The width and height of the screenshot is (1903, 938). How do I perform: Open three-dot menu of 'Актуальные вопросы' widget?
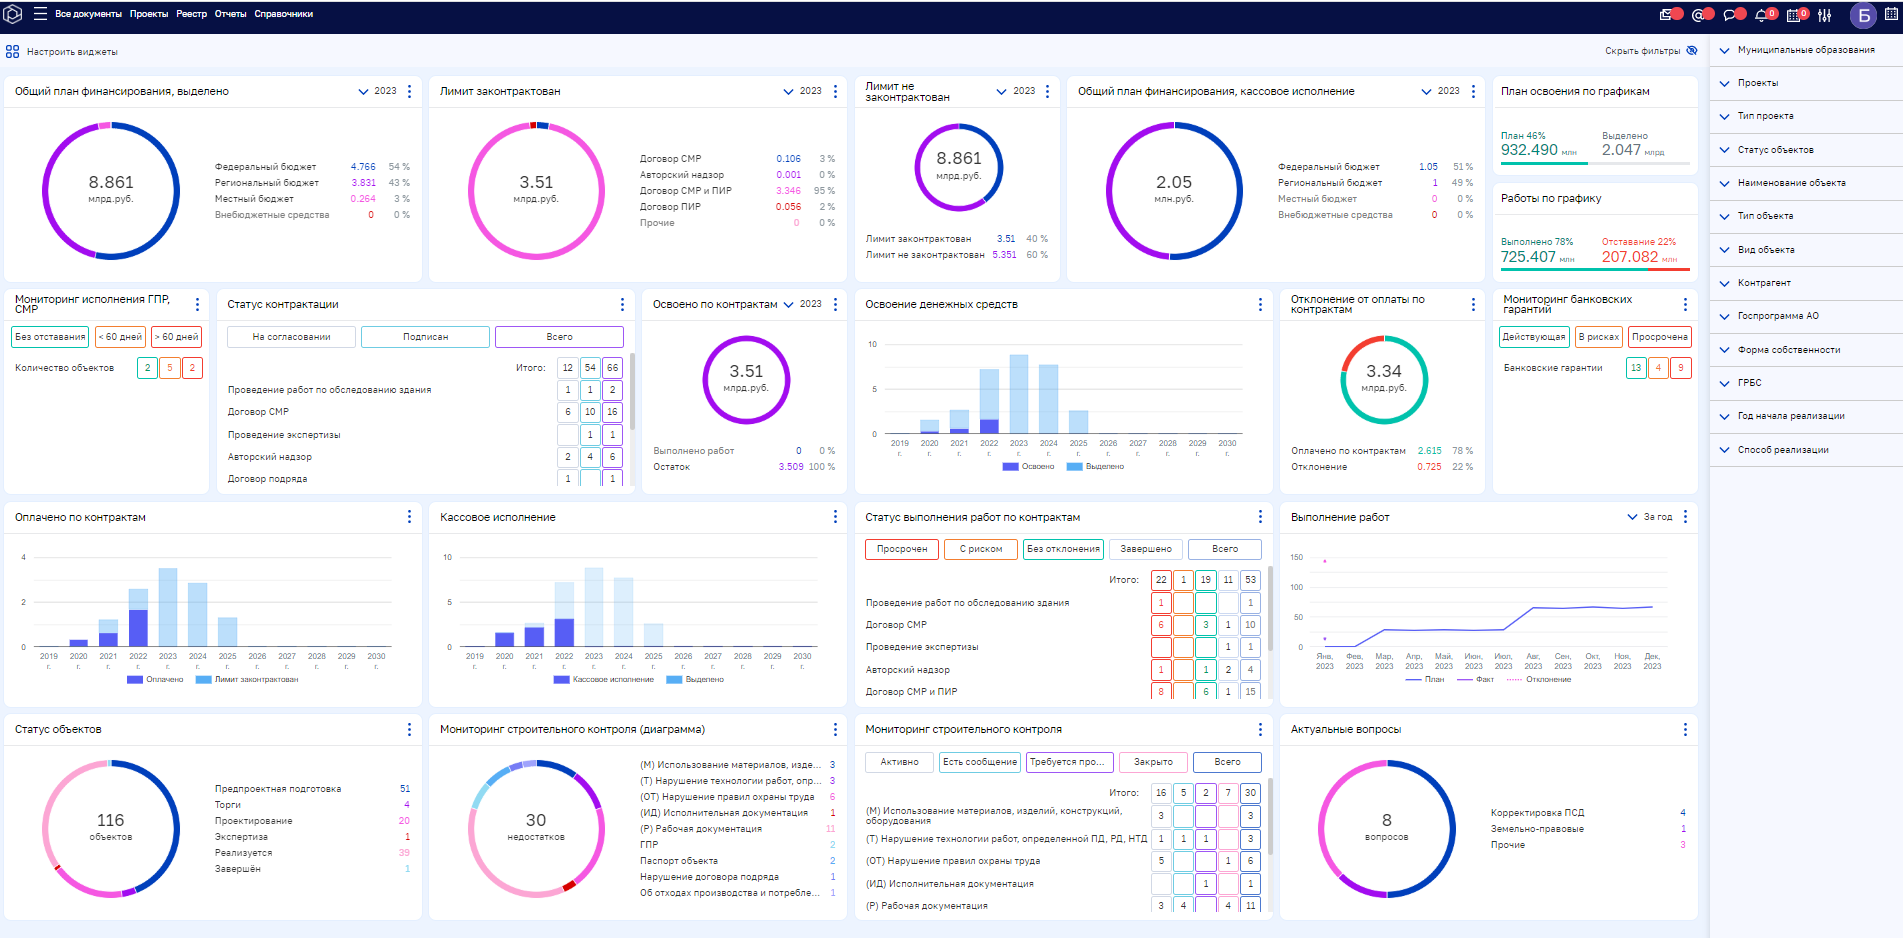click(x=1685, y=730)
